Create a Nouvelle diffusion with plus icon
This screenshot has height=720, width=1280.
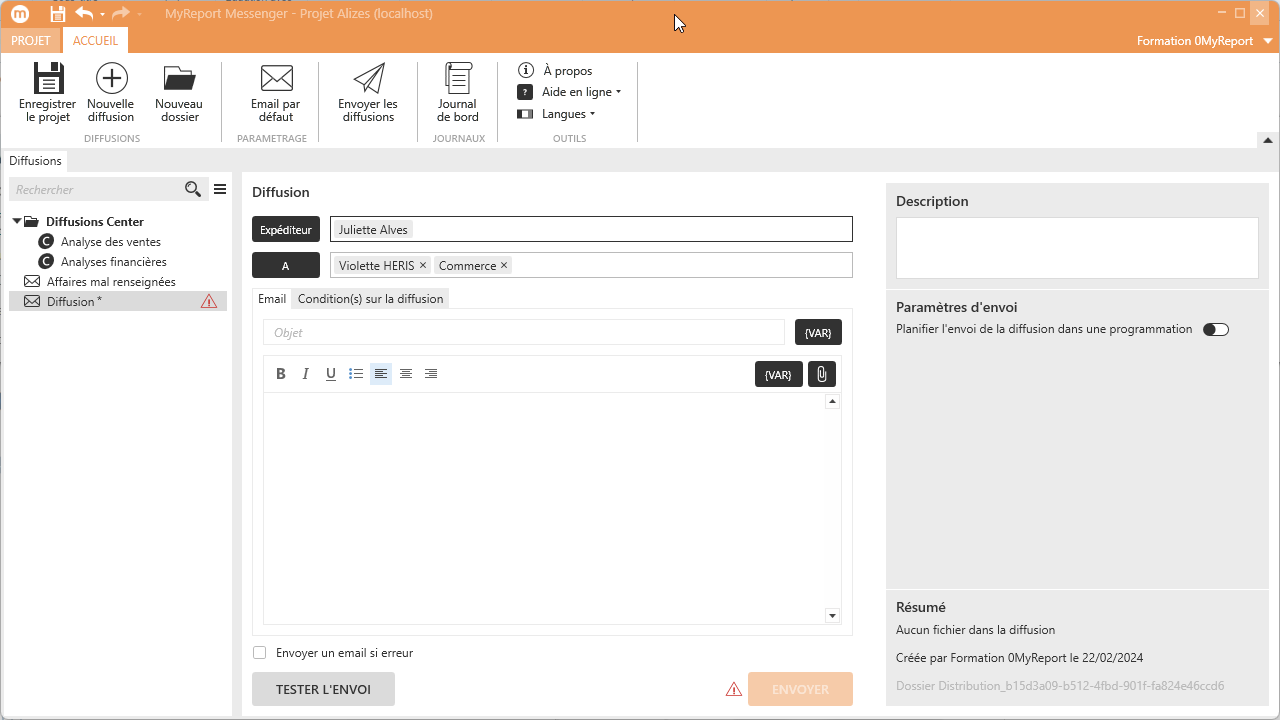click(x=111, y=80)
